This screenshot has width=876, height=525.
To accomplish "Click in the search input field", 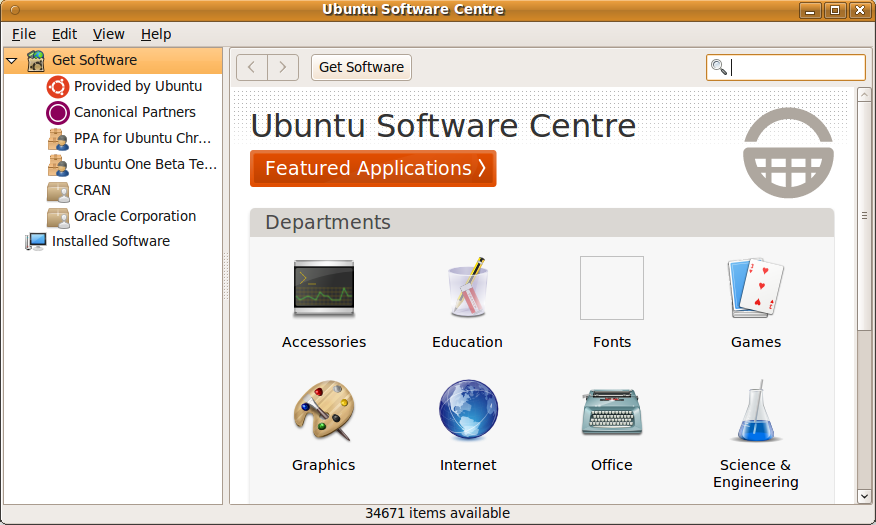I will pyautogui.click(x=786, y=68).
